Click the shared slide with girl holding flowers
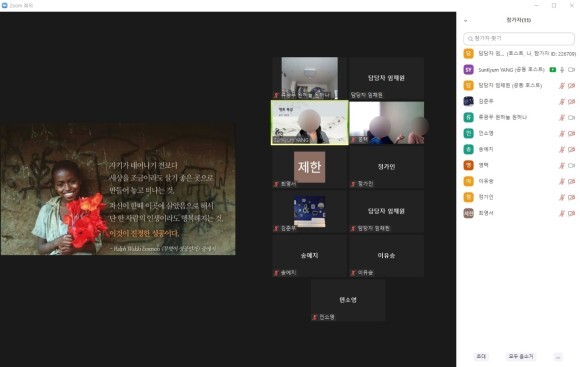580x367 pixels. click(118, 189)
